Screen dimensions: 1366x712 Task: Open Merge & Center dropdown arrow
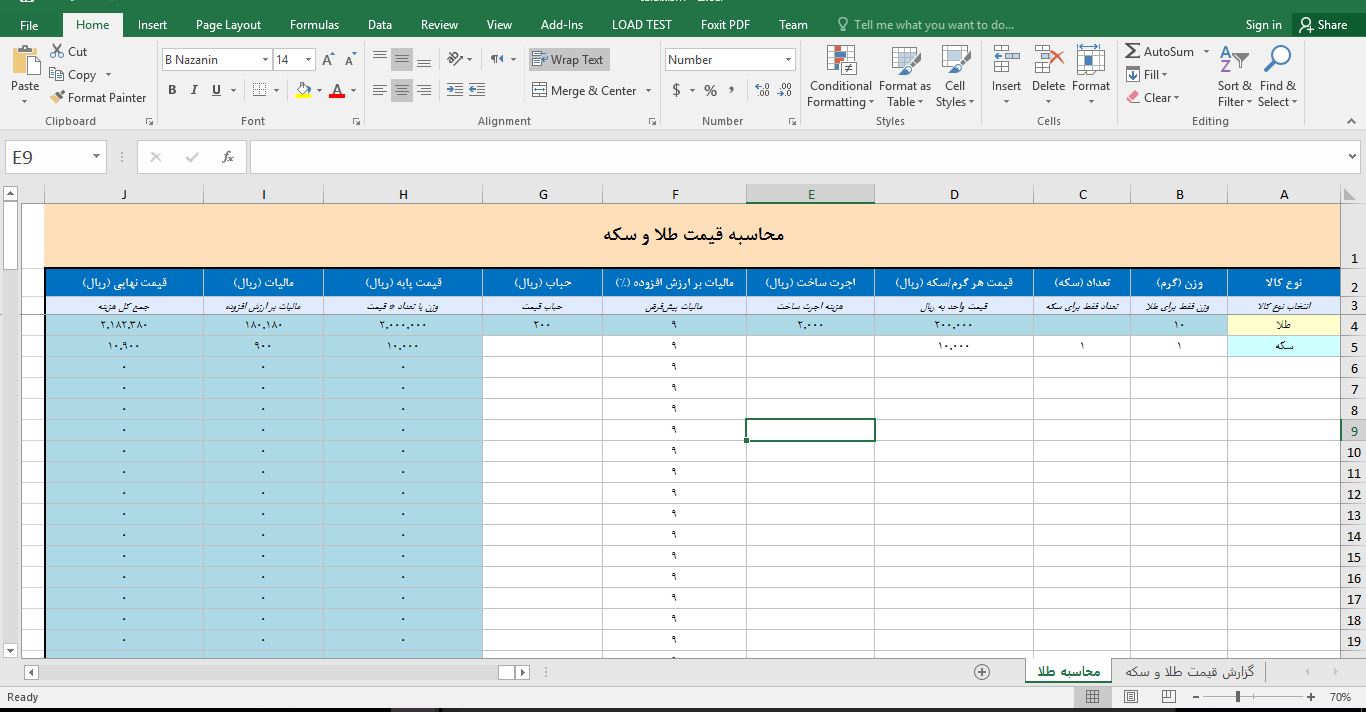pyautogui.click(x=648, y=90)
